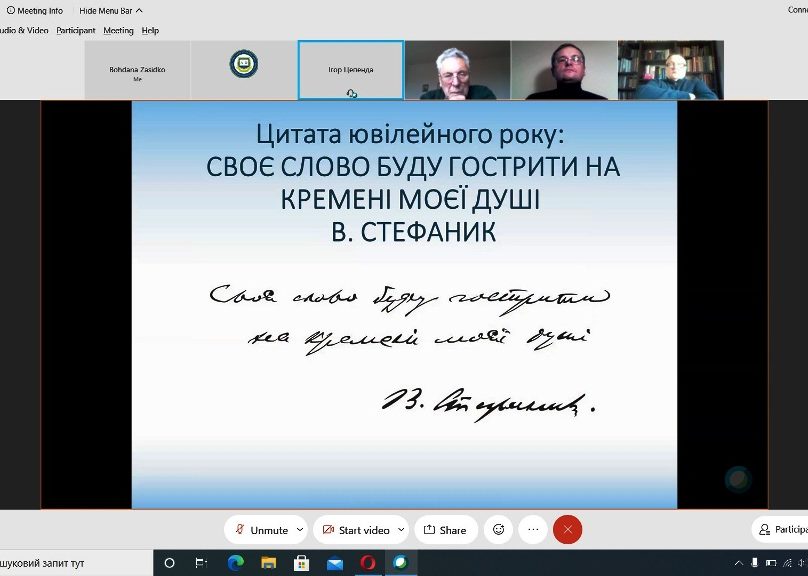This screenshot has width=808, height=576.
Task: Launch Microsoft Edge from the taskbar
Action: coord(235,563)
